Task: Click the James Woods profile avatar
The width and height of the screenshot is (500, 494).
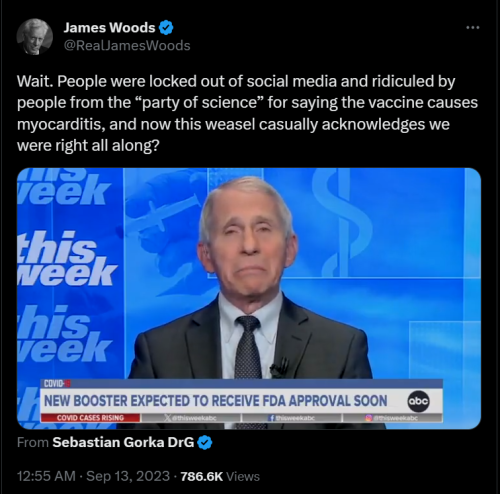Action: click(x=35, y=36)
